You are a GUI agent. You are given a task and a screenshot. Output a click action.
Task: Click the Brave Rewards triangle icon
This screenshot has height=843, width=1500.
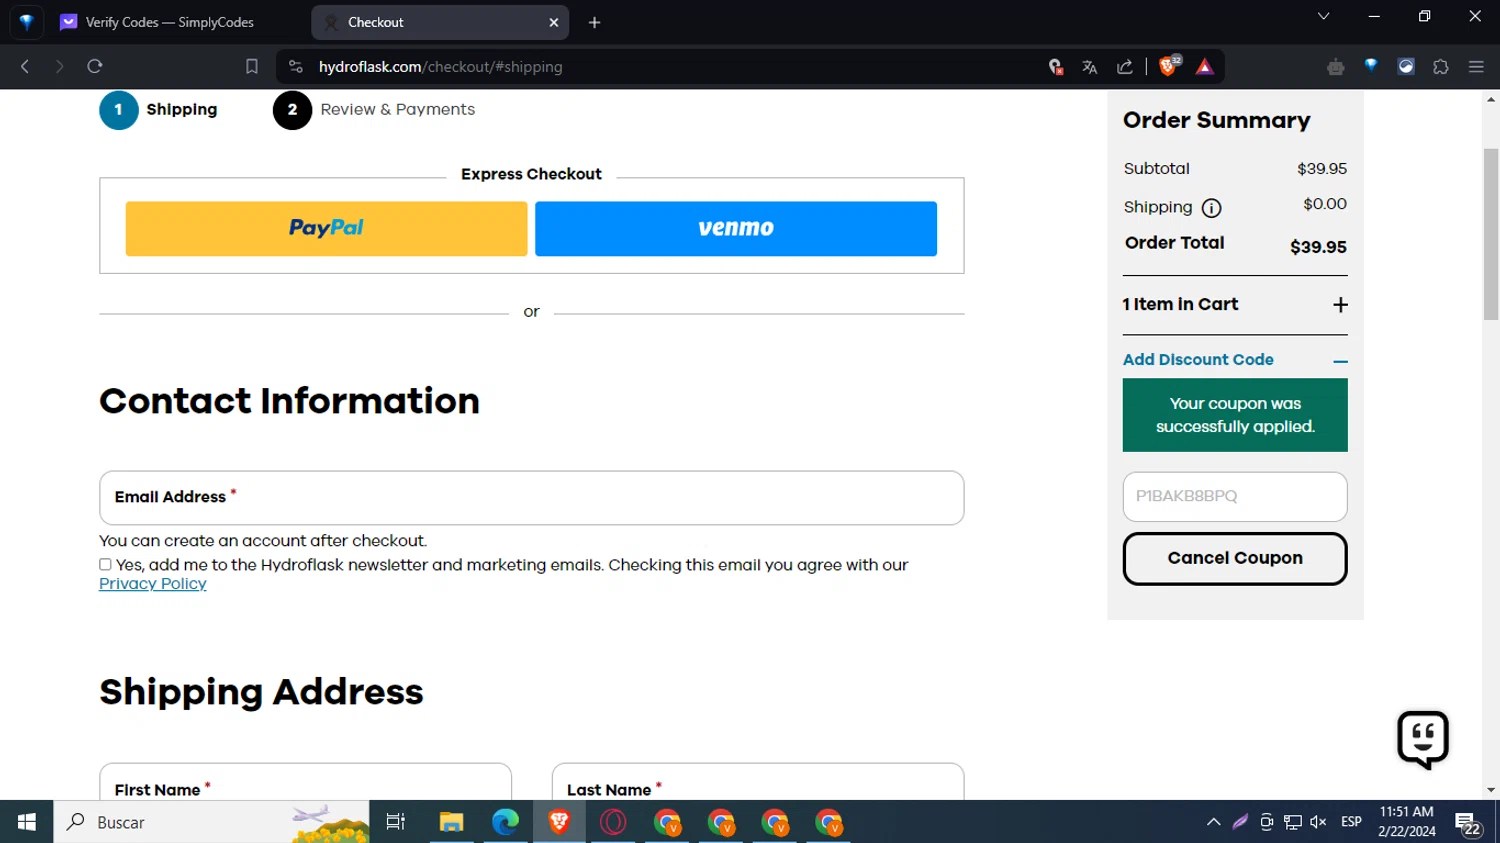tap(1204, 67)
